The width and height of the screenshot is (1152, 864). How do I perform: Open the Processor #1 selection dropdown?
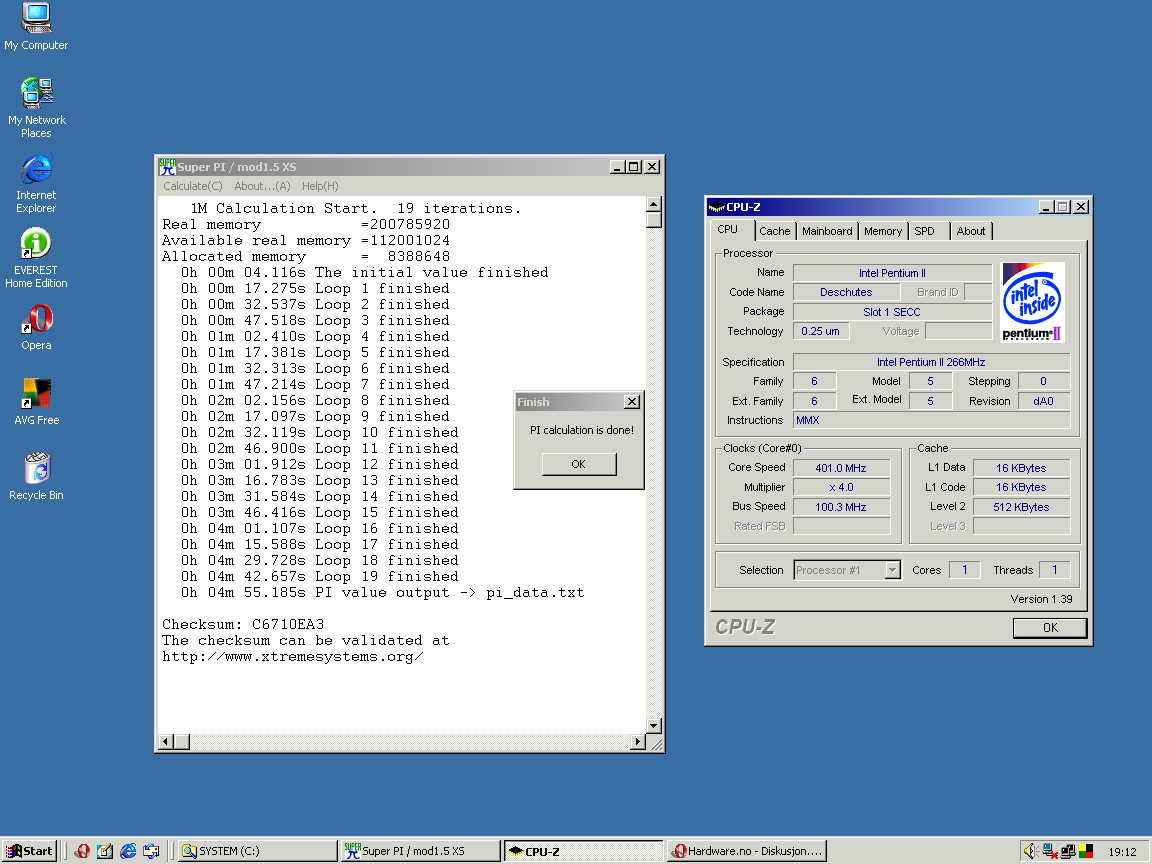click(x=892, y=570)
